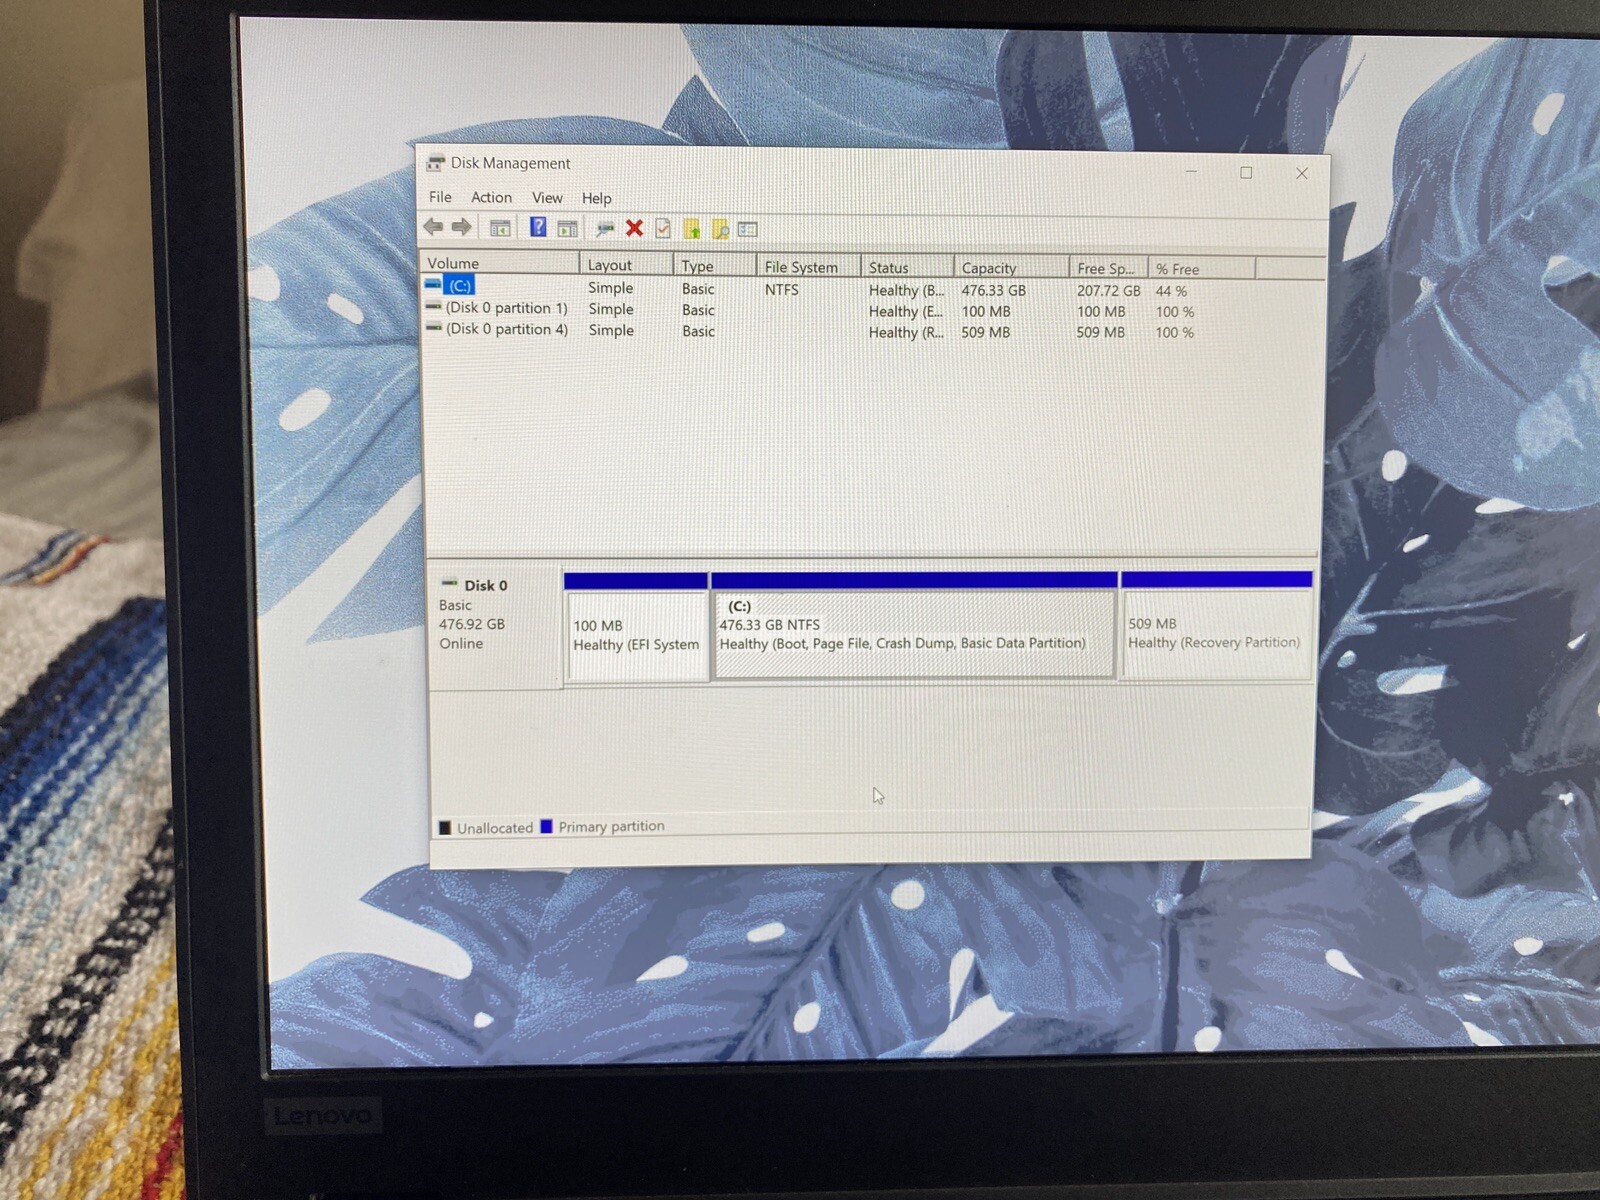Viewport: 1600px width, 1200px height.
Task: Close the Disk Management window
Action: coord(1302,173)
